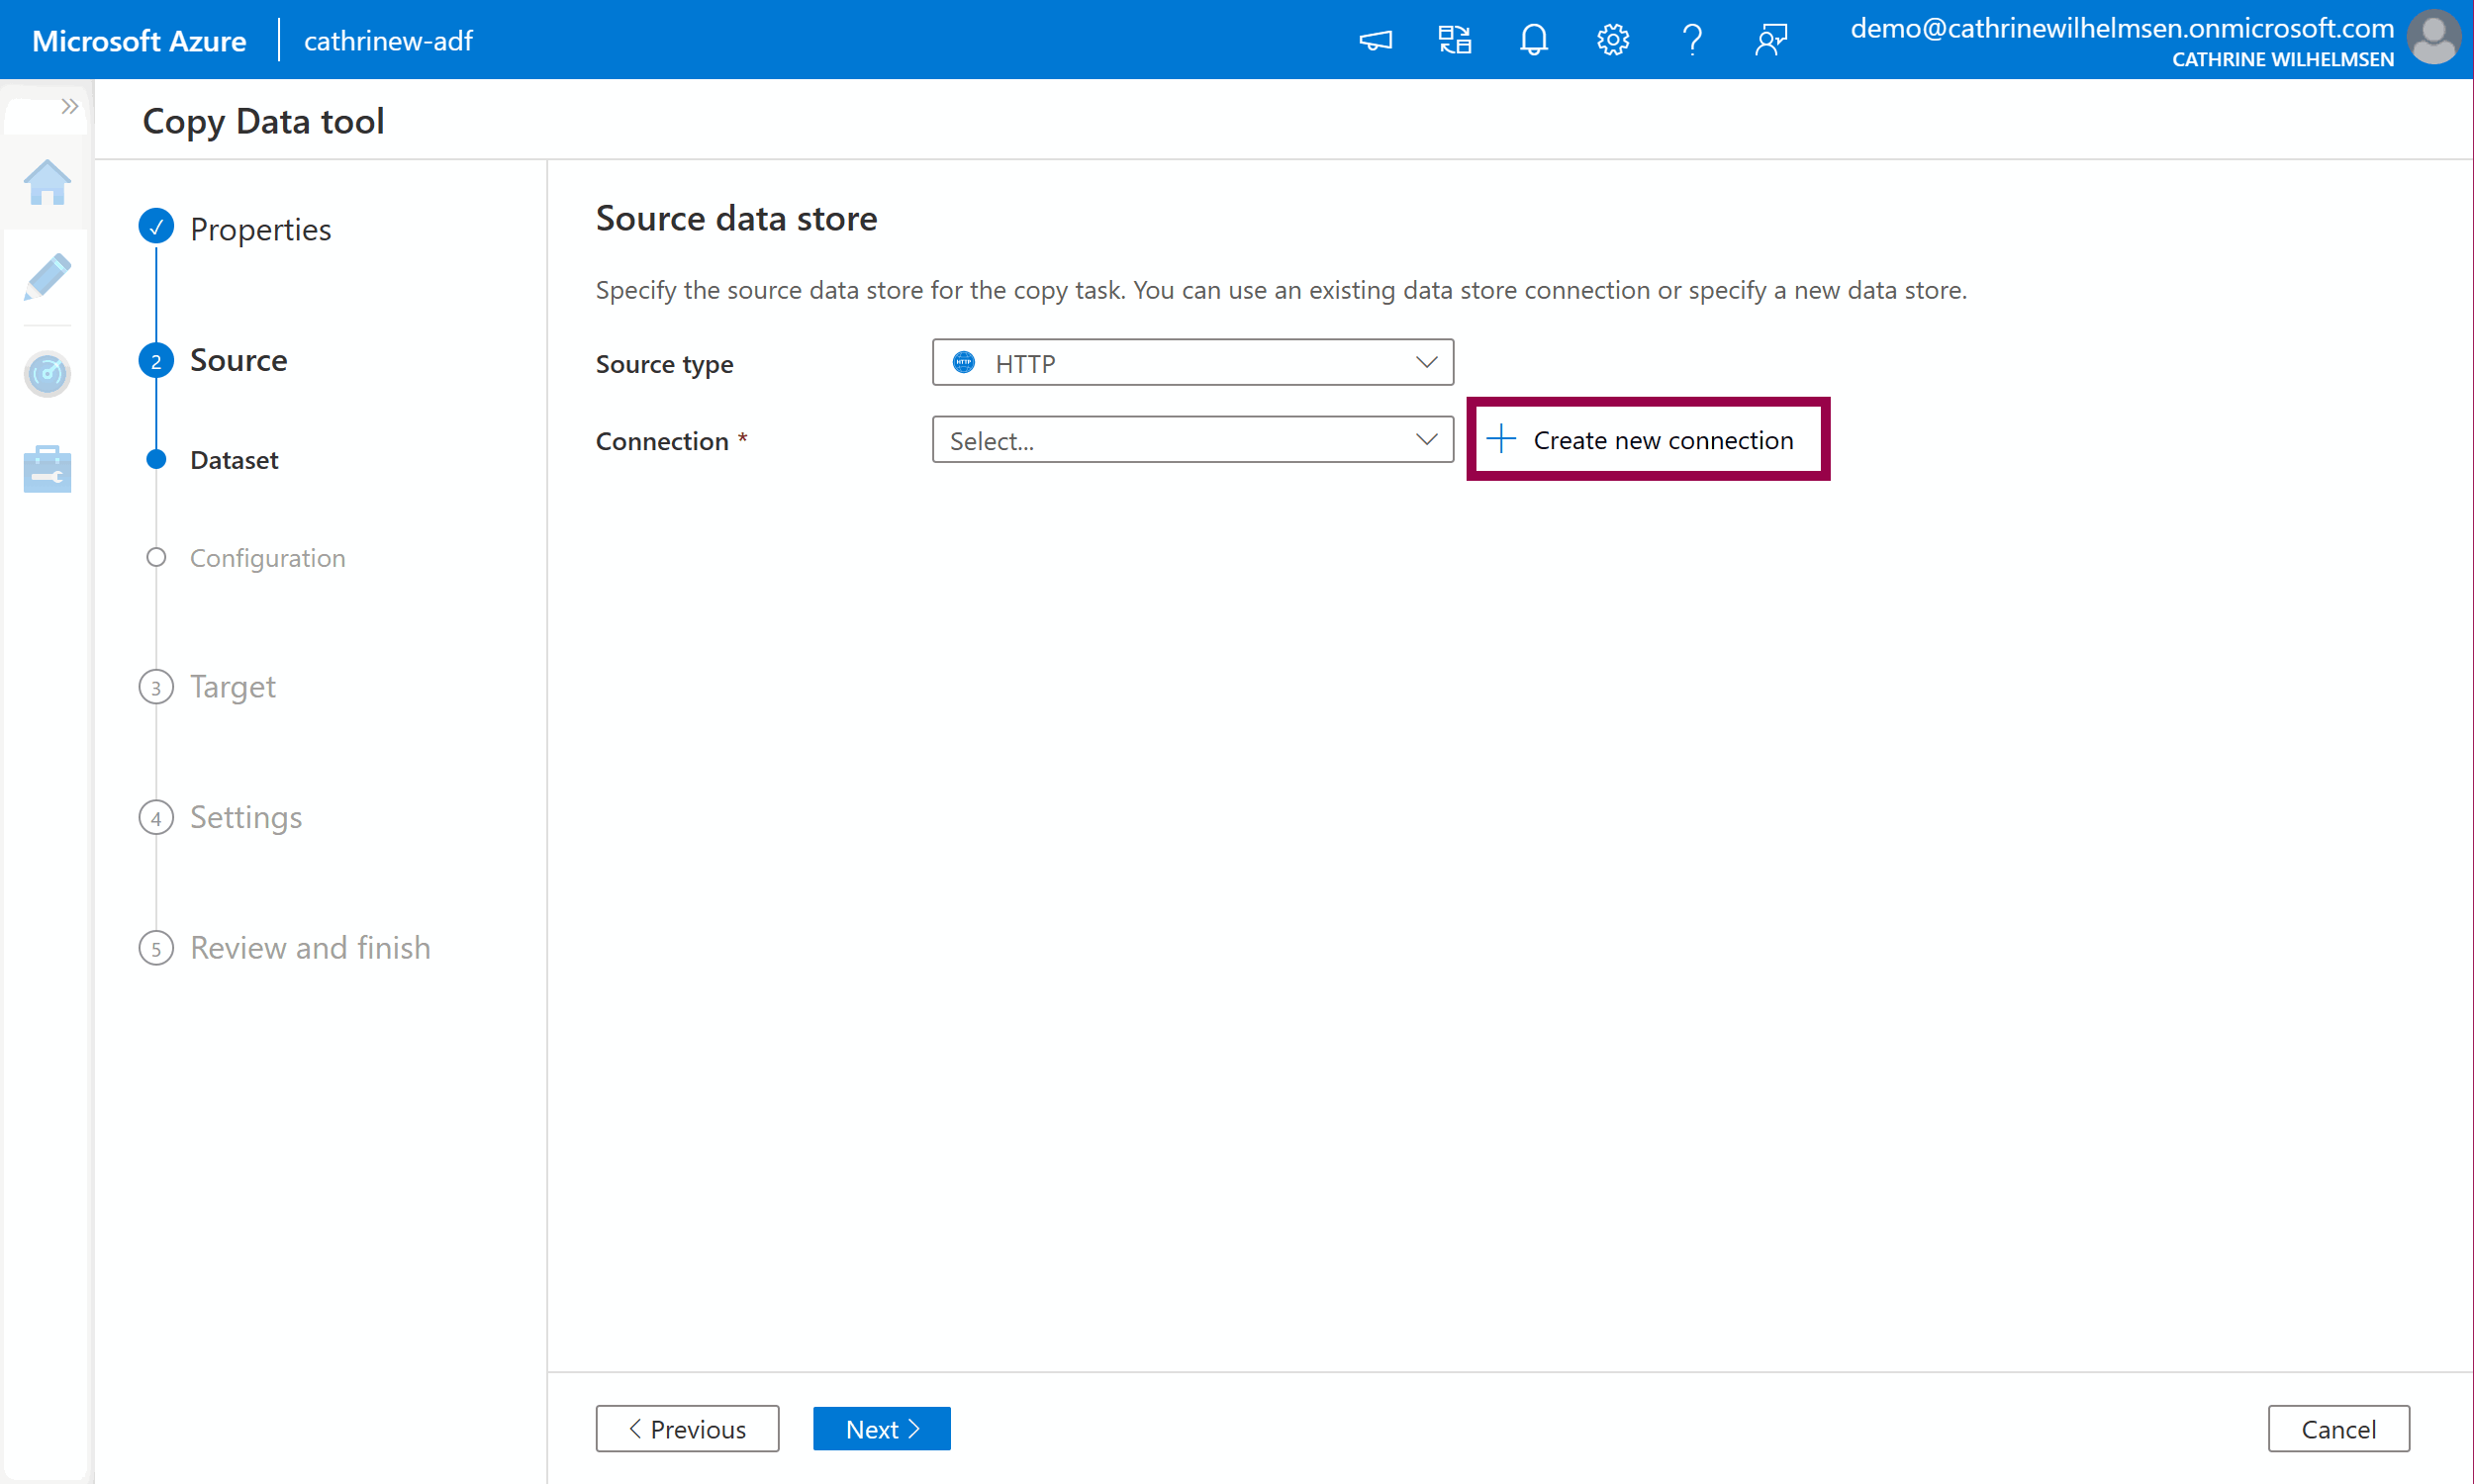Open the settings gear icon
The width and height of the screenshot is (2474, 1484).
1612,40
